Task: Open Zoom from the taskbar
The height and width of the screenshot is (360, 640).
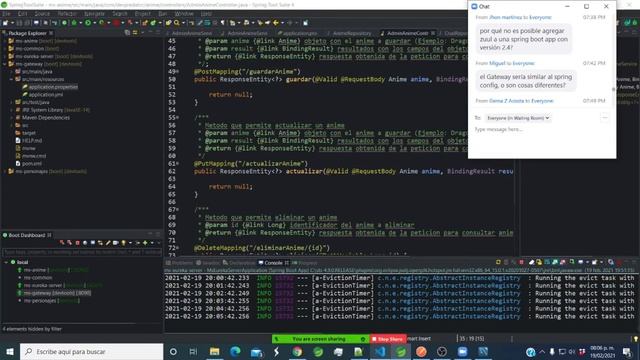Action: (x=462, y=351)
